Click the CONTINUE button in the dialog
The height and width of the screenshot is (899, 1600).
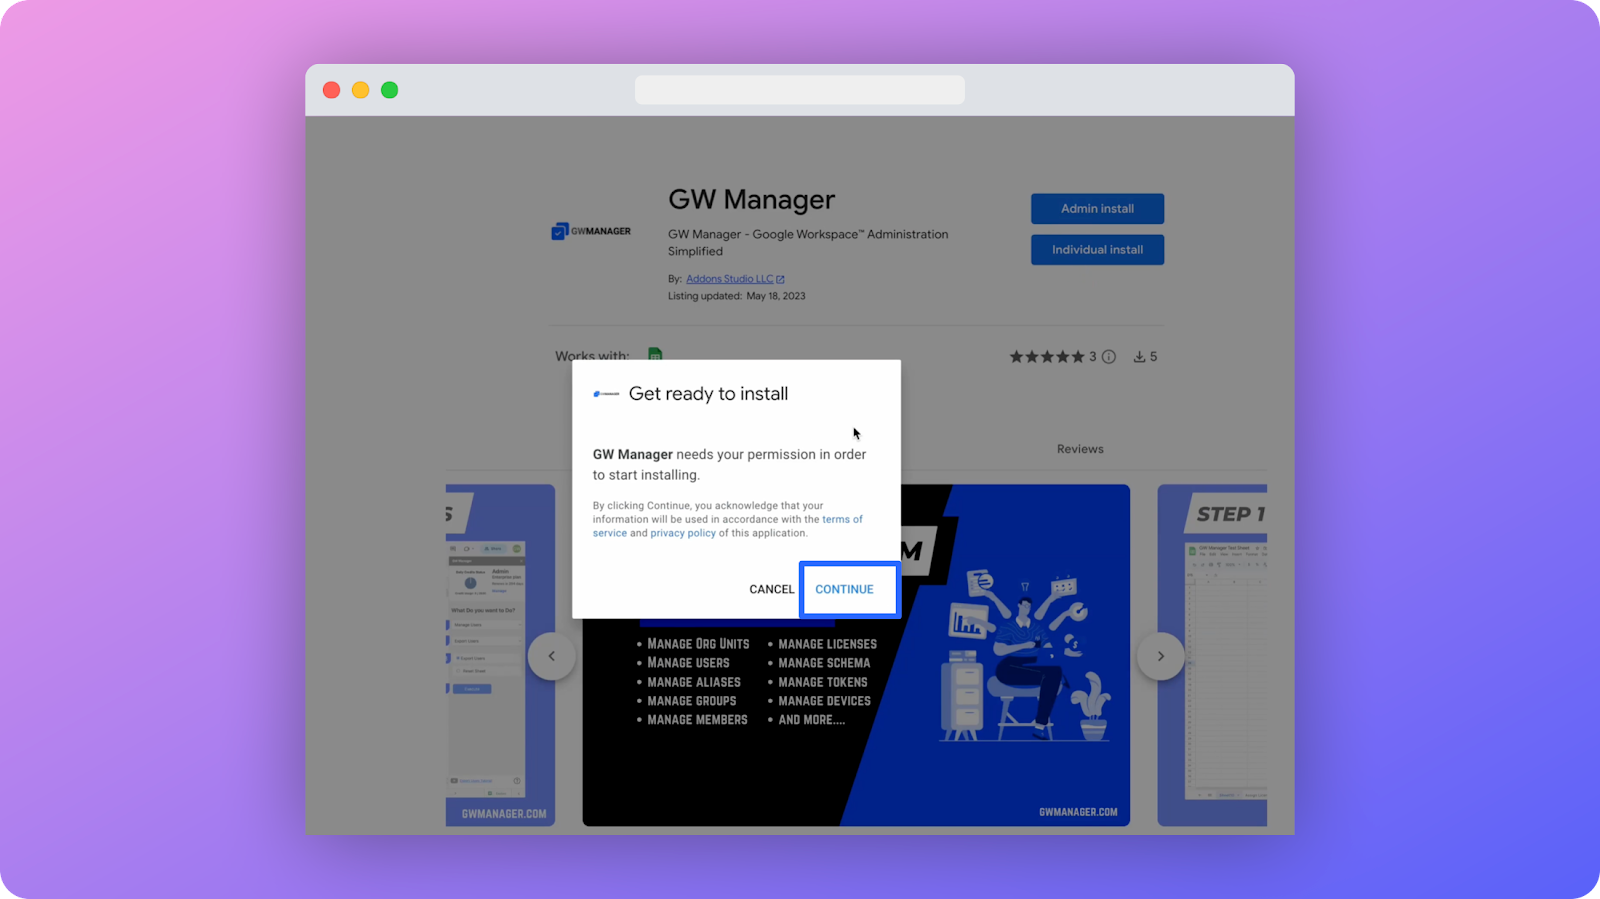[x=849, y=589]
